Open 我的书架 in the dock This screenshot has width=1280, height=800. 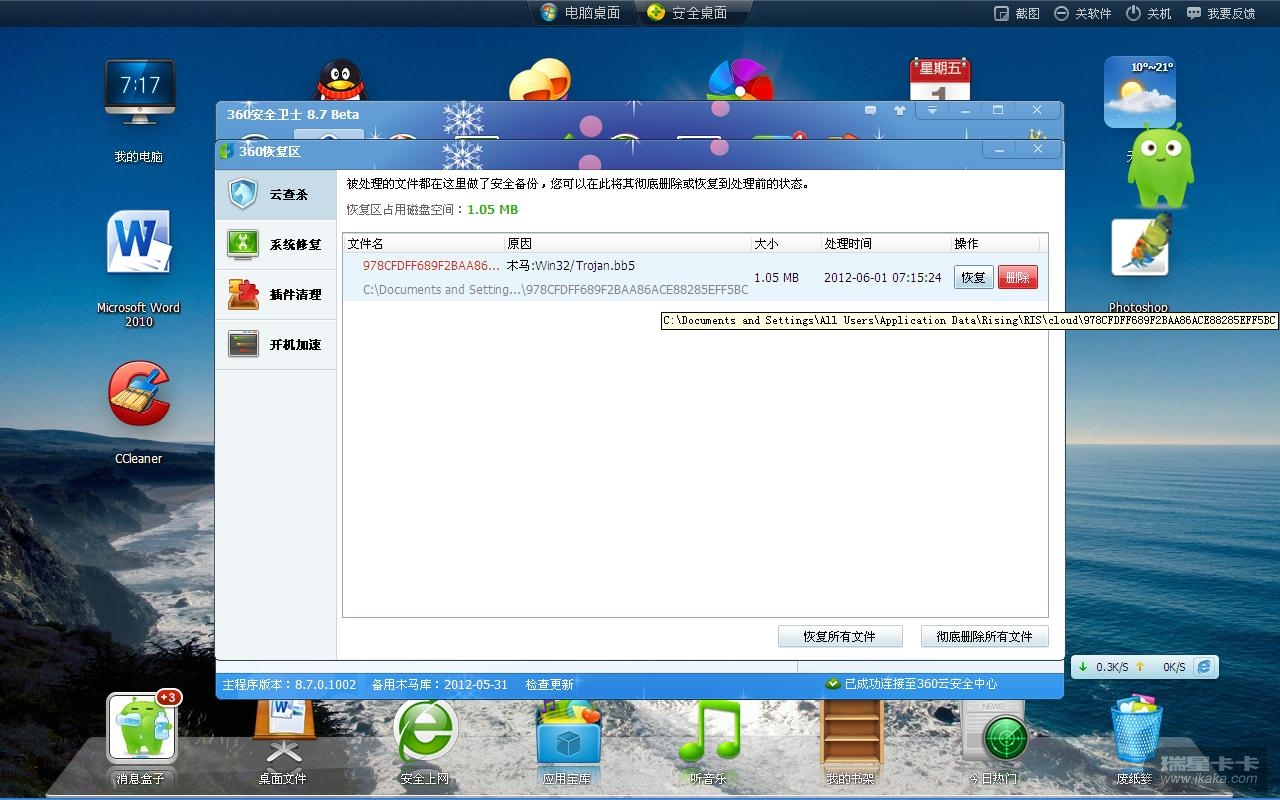pyautogui.click(x=851, y=741)
